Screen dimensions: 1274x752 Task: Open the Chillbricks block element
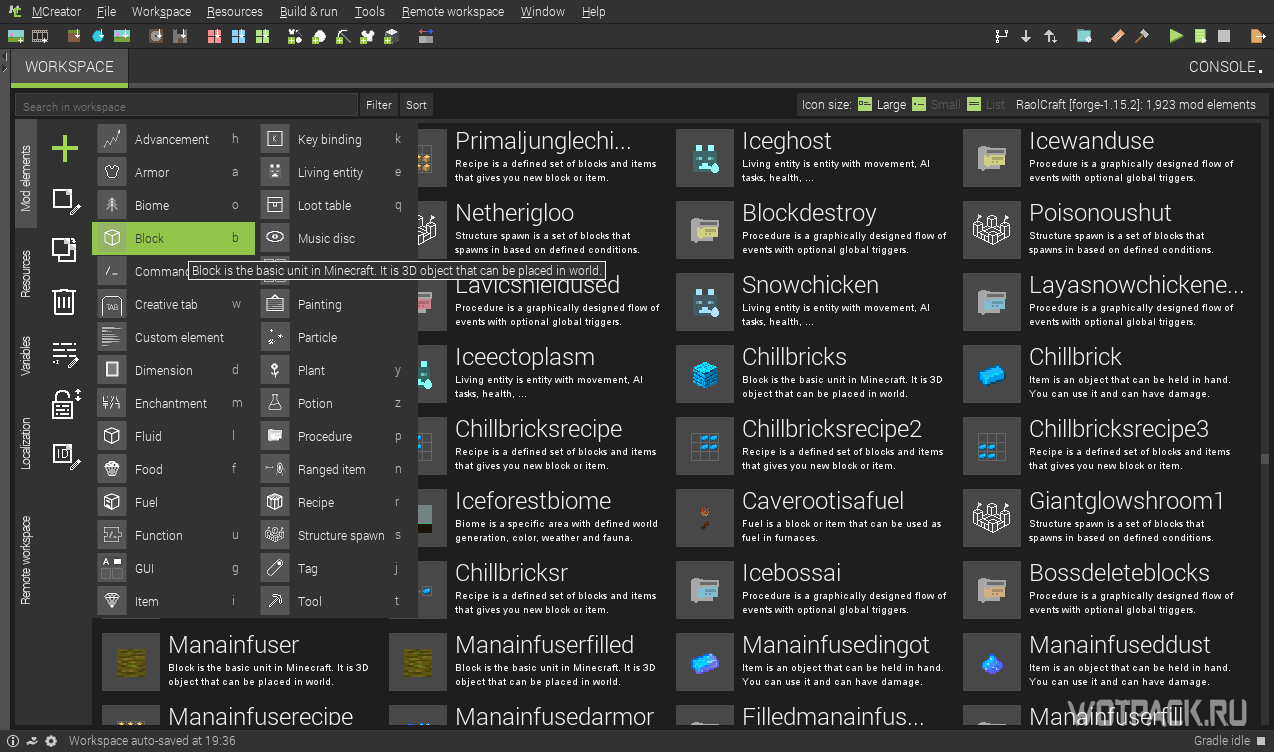click(x=794, y=357)
